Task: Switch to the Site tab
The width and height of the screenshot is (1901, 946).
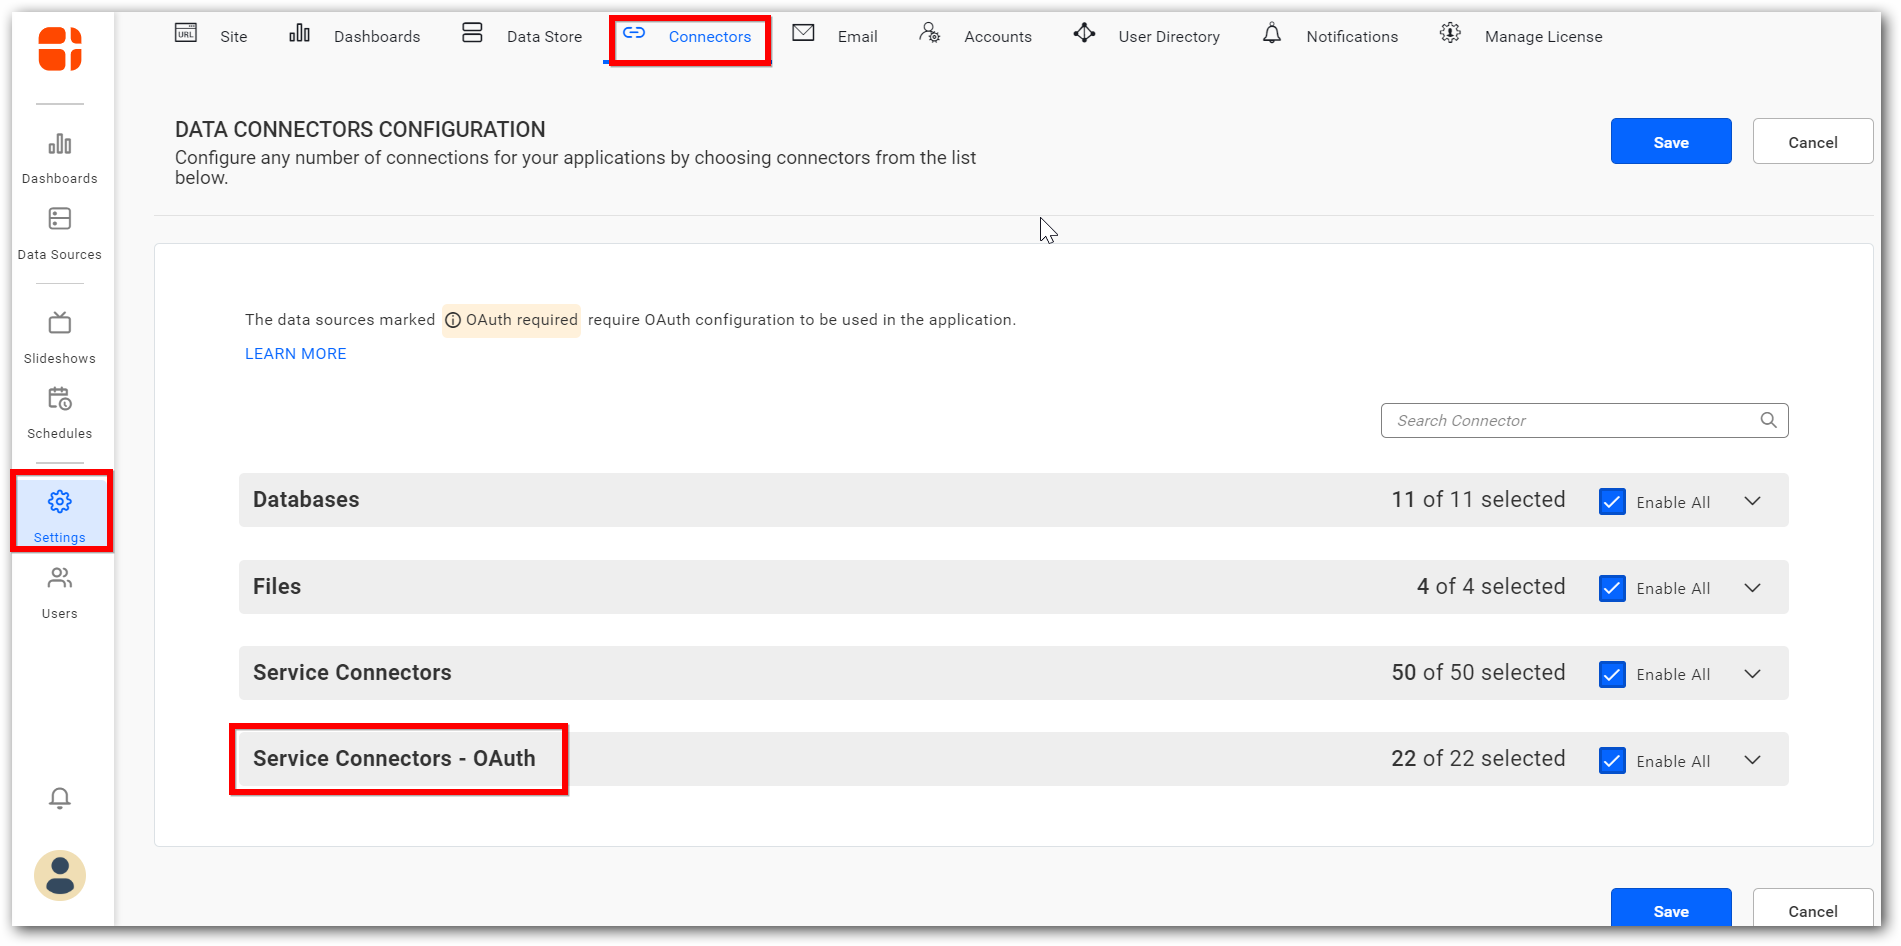Action: [x=233, y=37]
